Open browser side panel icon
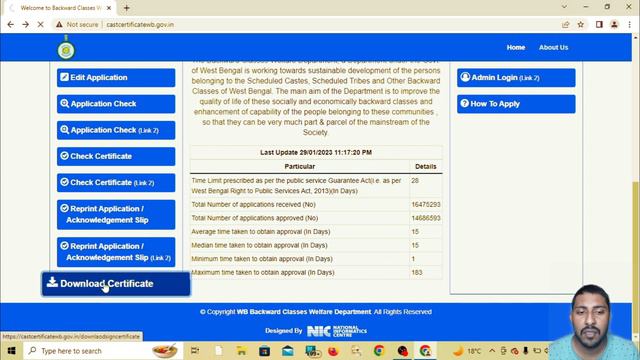 pyautogui.click(x=599, y=24)
